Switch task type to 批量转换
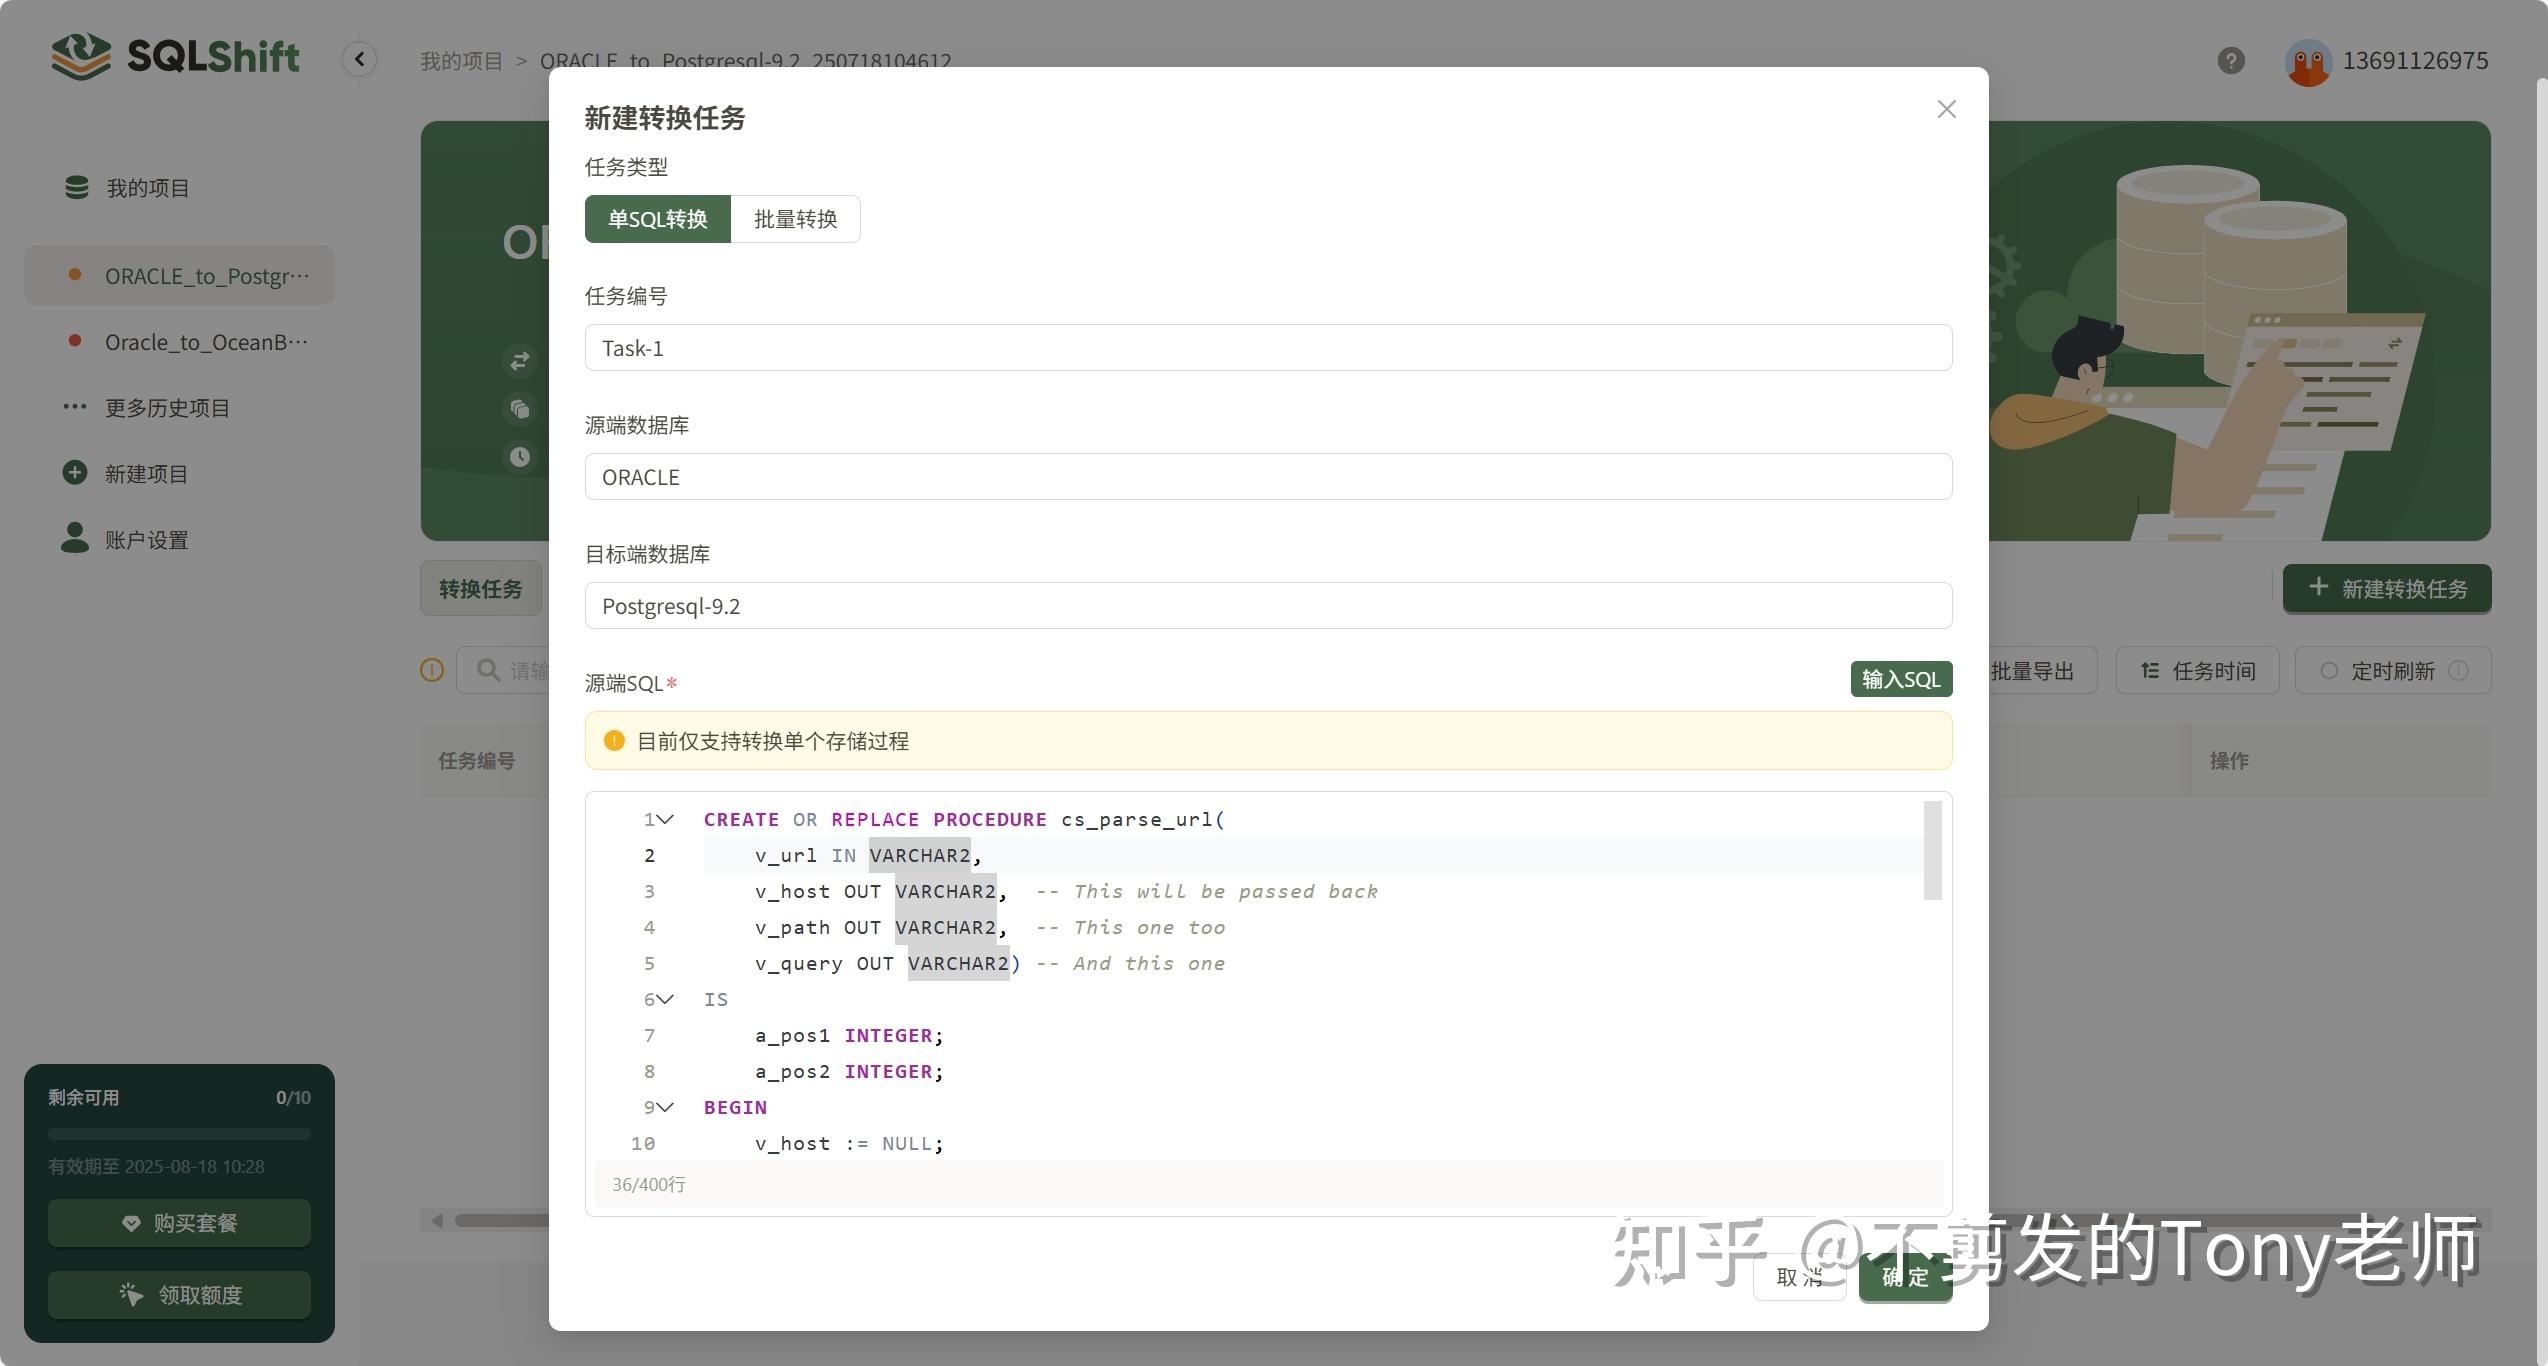 tap(796, 219)
